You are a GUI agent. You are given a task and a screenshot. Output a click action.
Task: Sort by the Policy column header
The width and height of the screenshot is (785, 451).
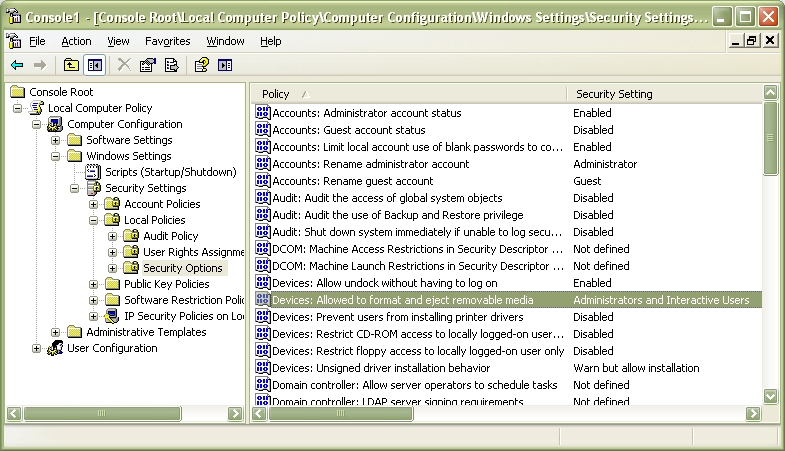409,94
